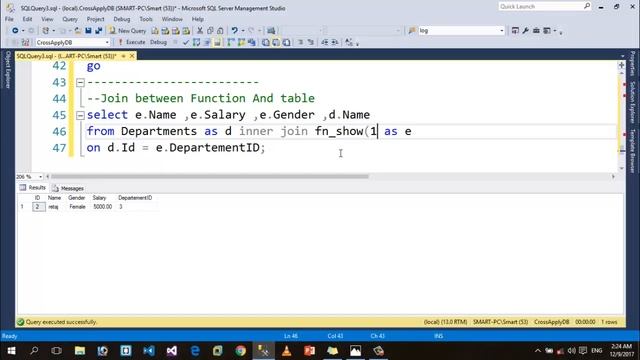Open Visual Studio from the taskbar
Screen dimensions: 640x360
click(172, 351)
